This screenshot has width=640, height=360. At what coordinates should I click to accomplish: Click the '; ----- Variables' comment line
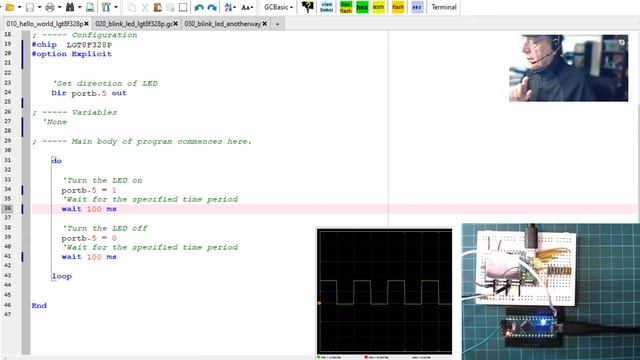click(x=75, y=112)
